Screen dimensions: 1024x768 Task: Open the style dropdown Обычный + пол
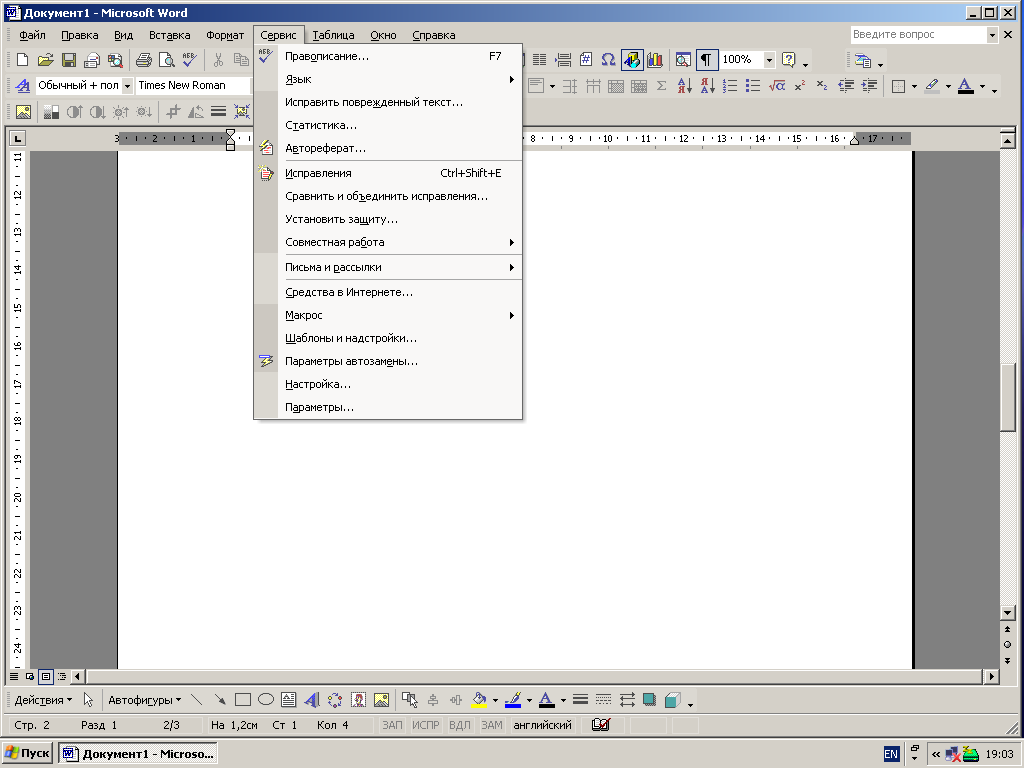[x=127, y=86]
